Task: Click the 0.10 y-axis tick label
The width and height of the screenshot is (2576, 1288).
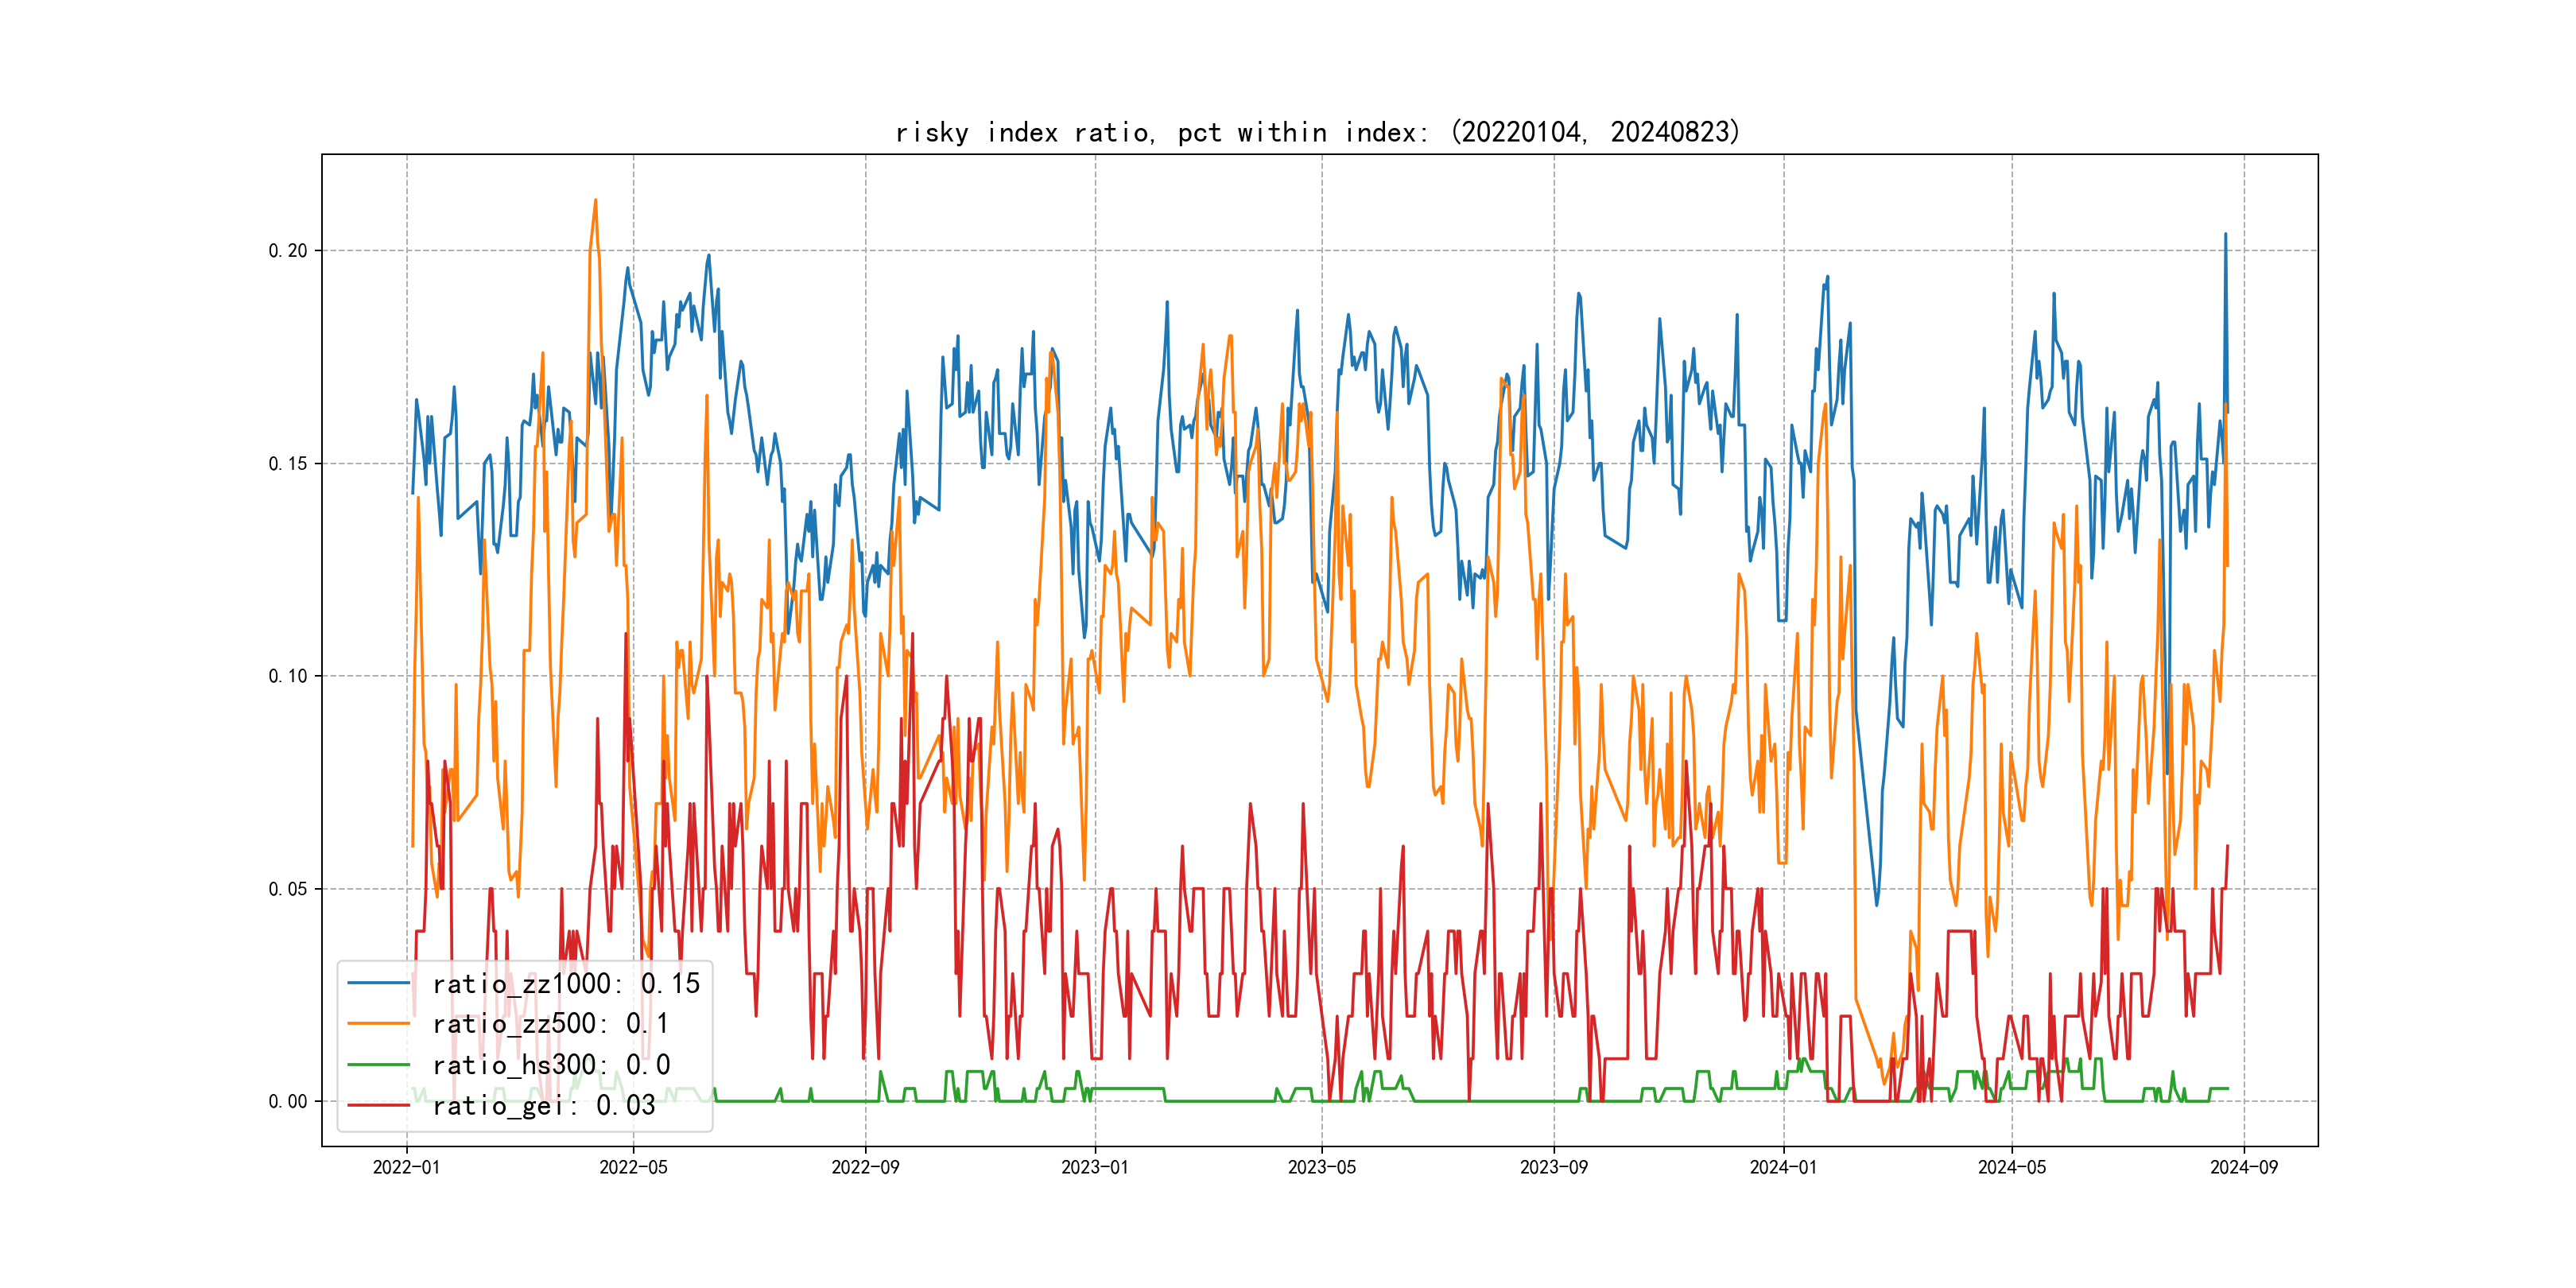Action: pos(288,676)
